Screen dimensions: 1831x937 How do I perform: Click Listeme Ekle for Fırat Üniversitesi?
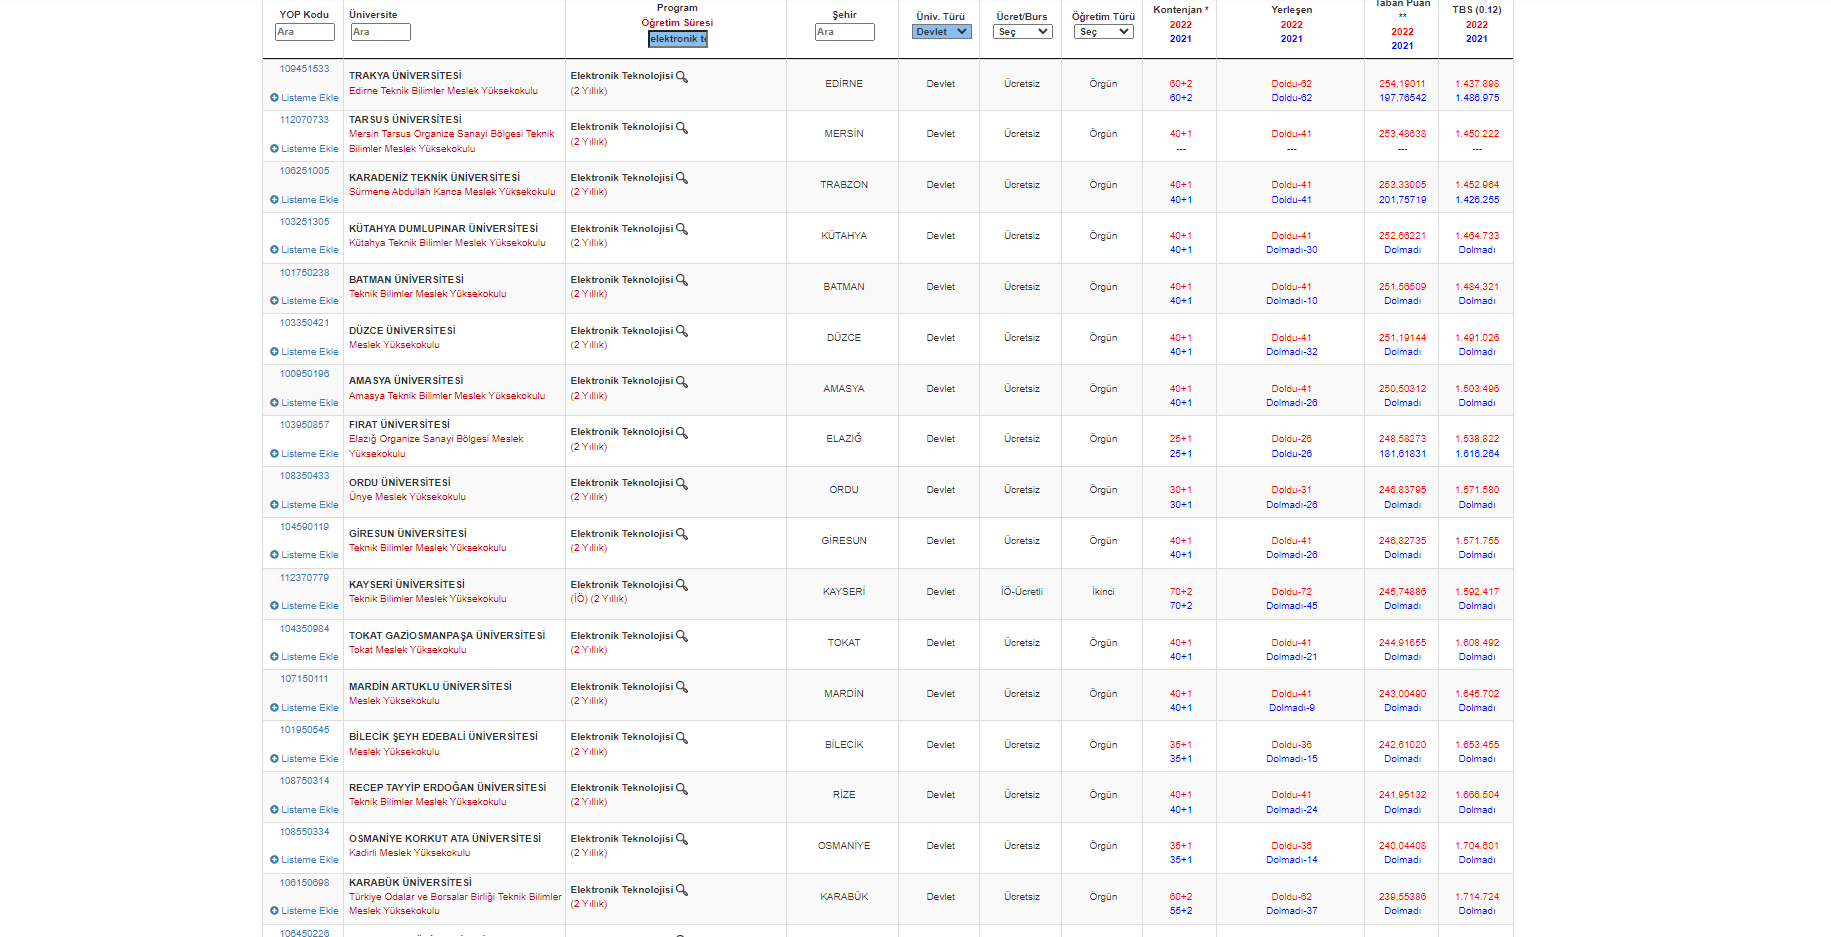tap(304, 454)
